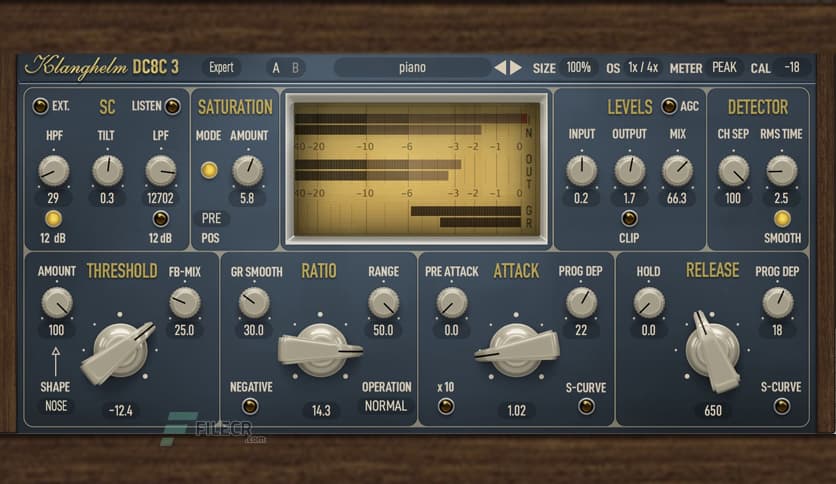836x484 pixels.
Task: Select preset slot B
Action: (x=295, y=68)
